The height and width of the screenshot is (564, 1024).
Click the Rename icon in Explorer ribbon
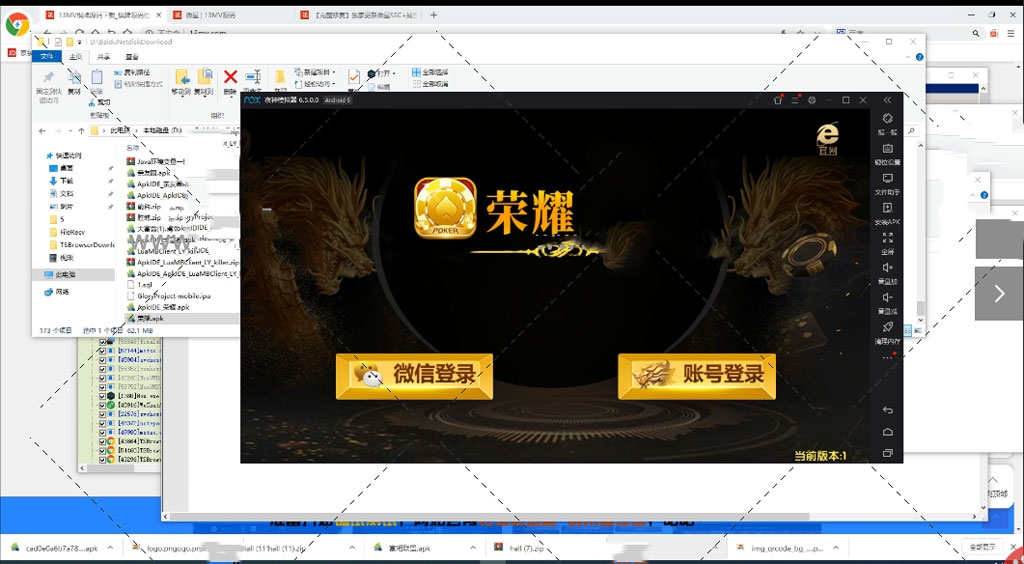pos(253,78)
